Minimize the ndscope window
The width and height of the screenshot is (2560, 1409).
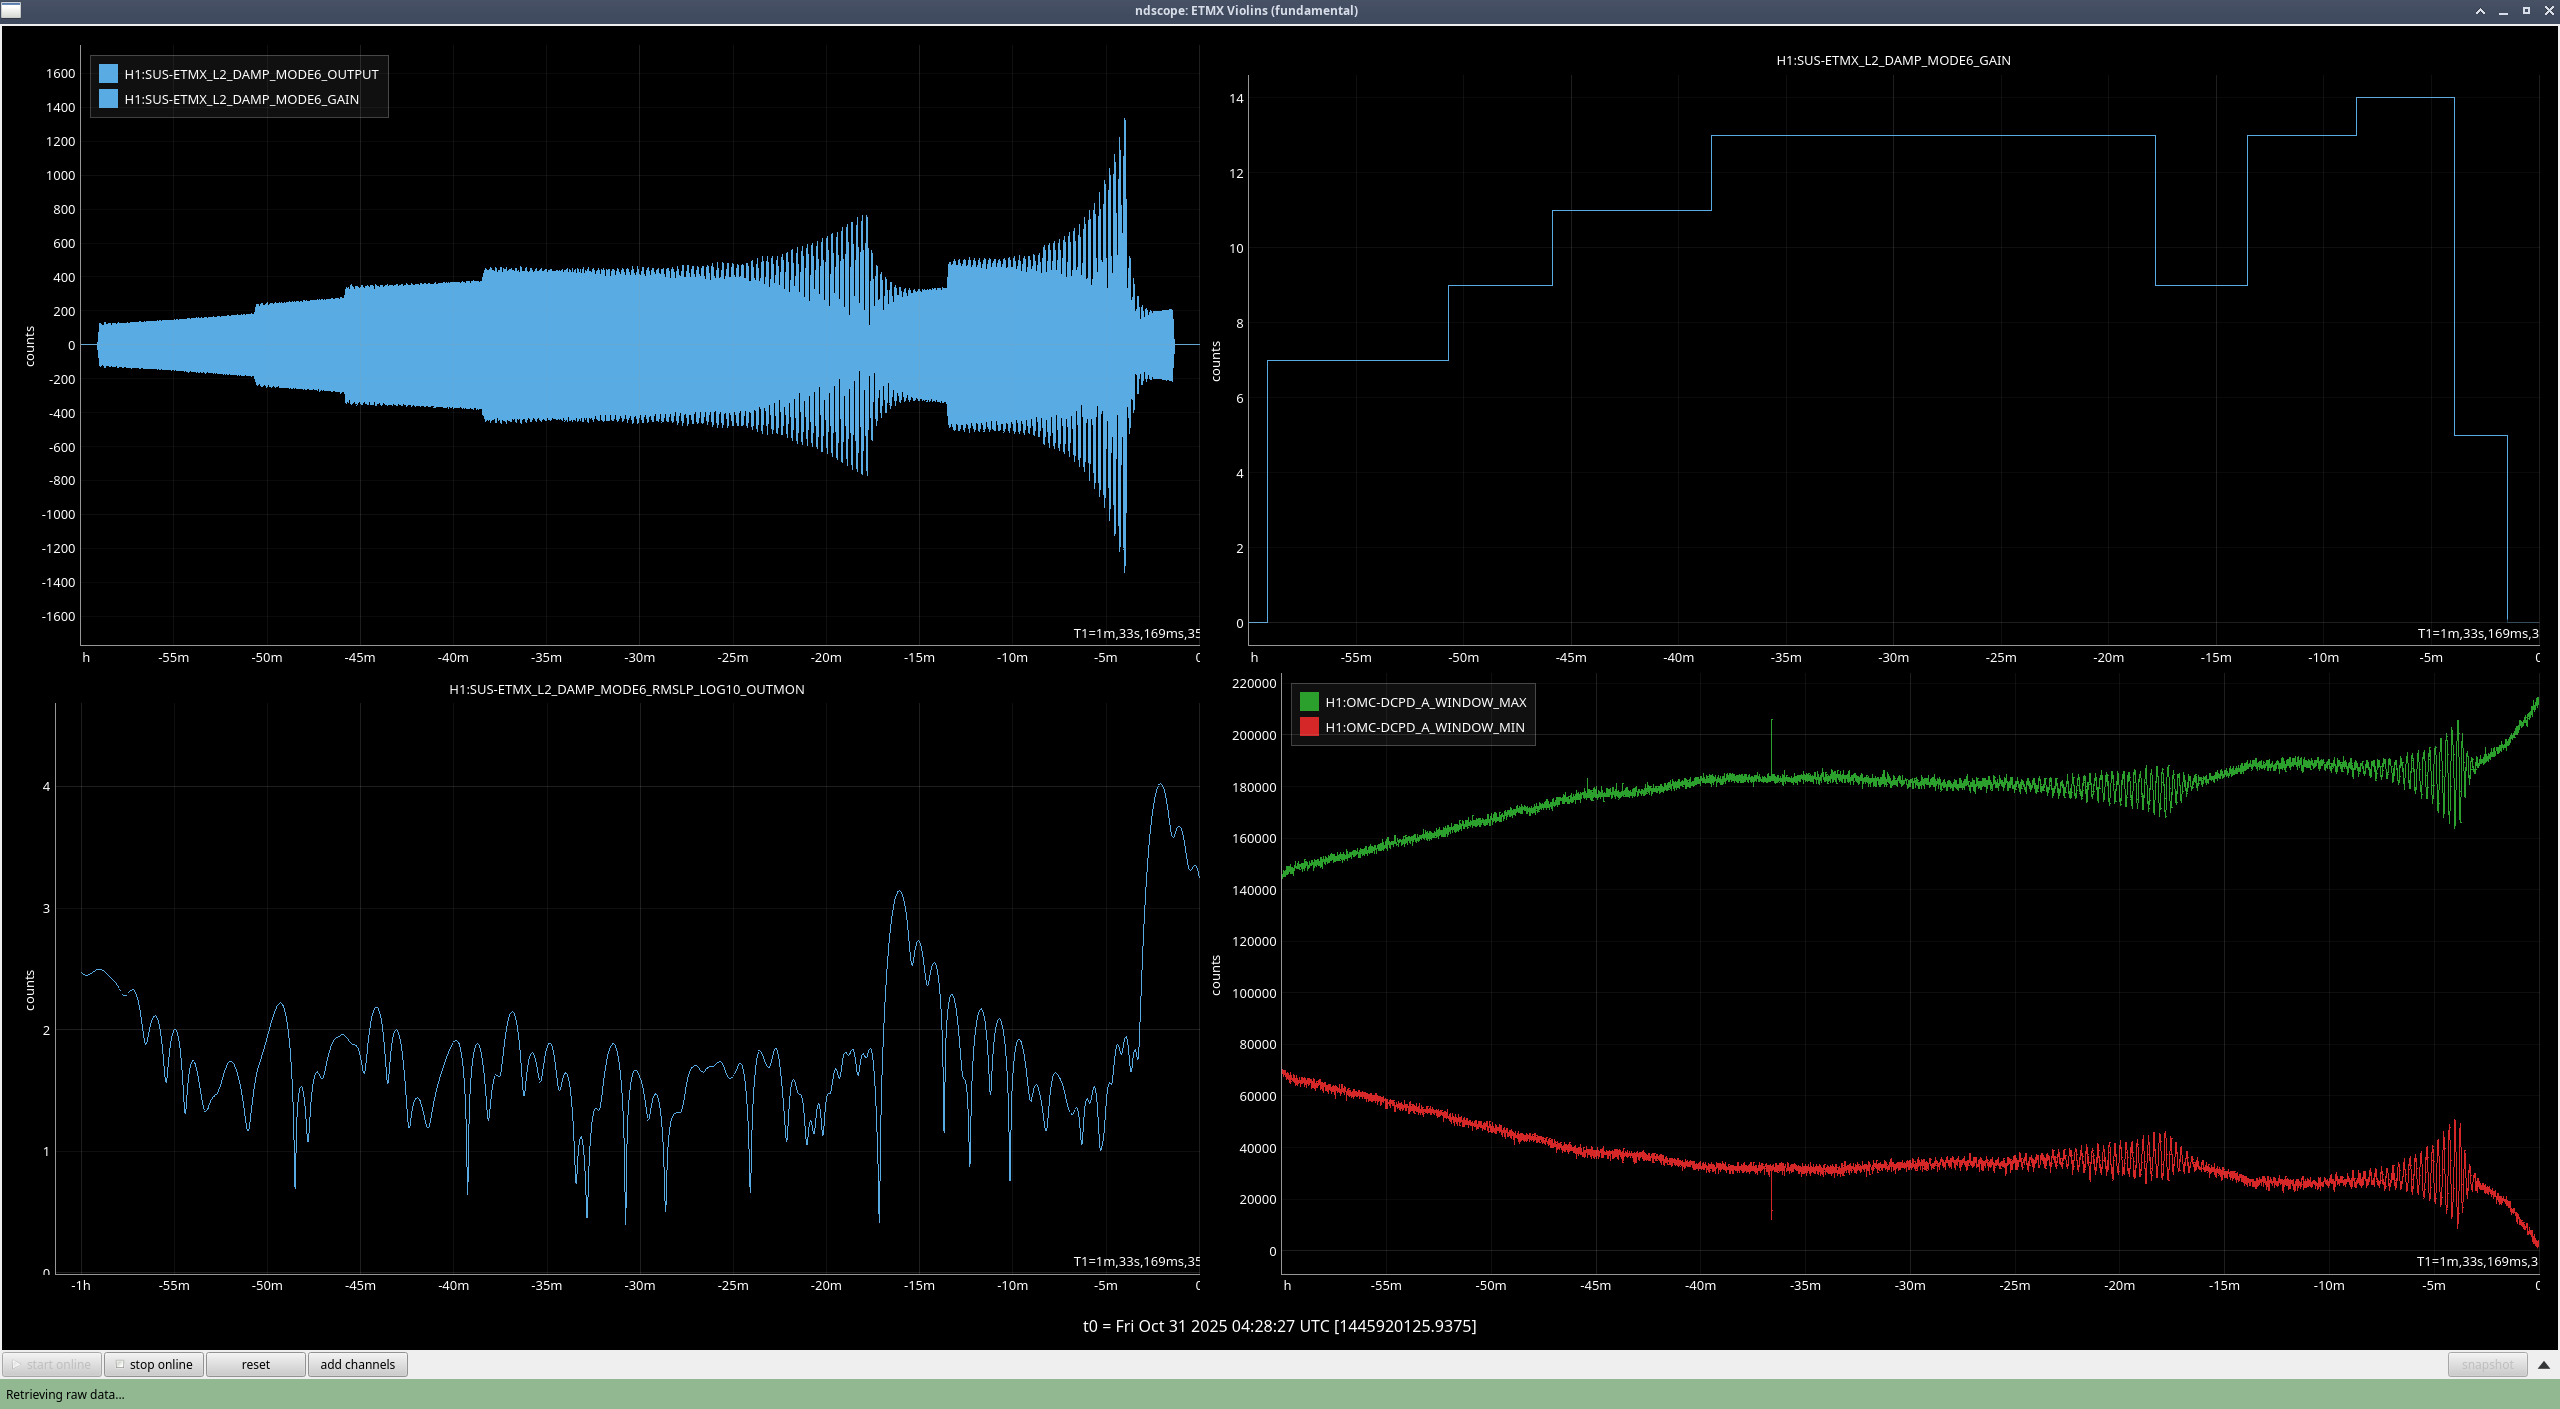[x=2503, y=11]
